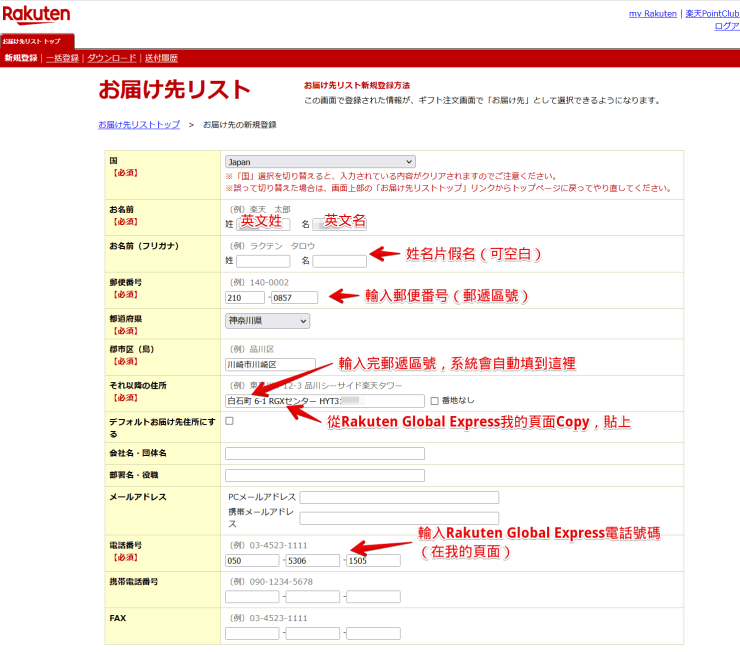
Task: Click the 携帯メールアドレス input field
Action: click(399, 518)
